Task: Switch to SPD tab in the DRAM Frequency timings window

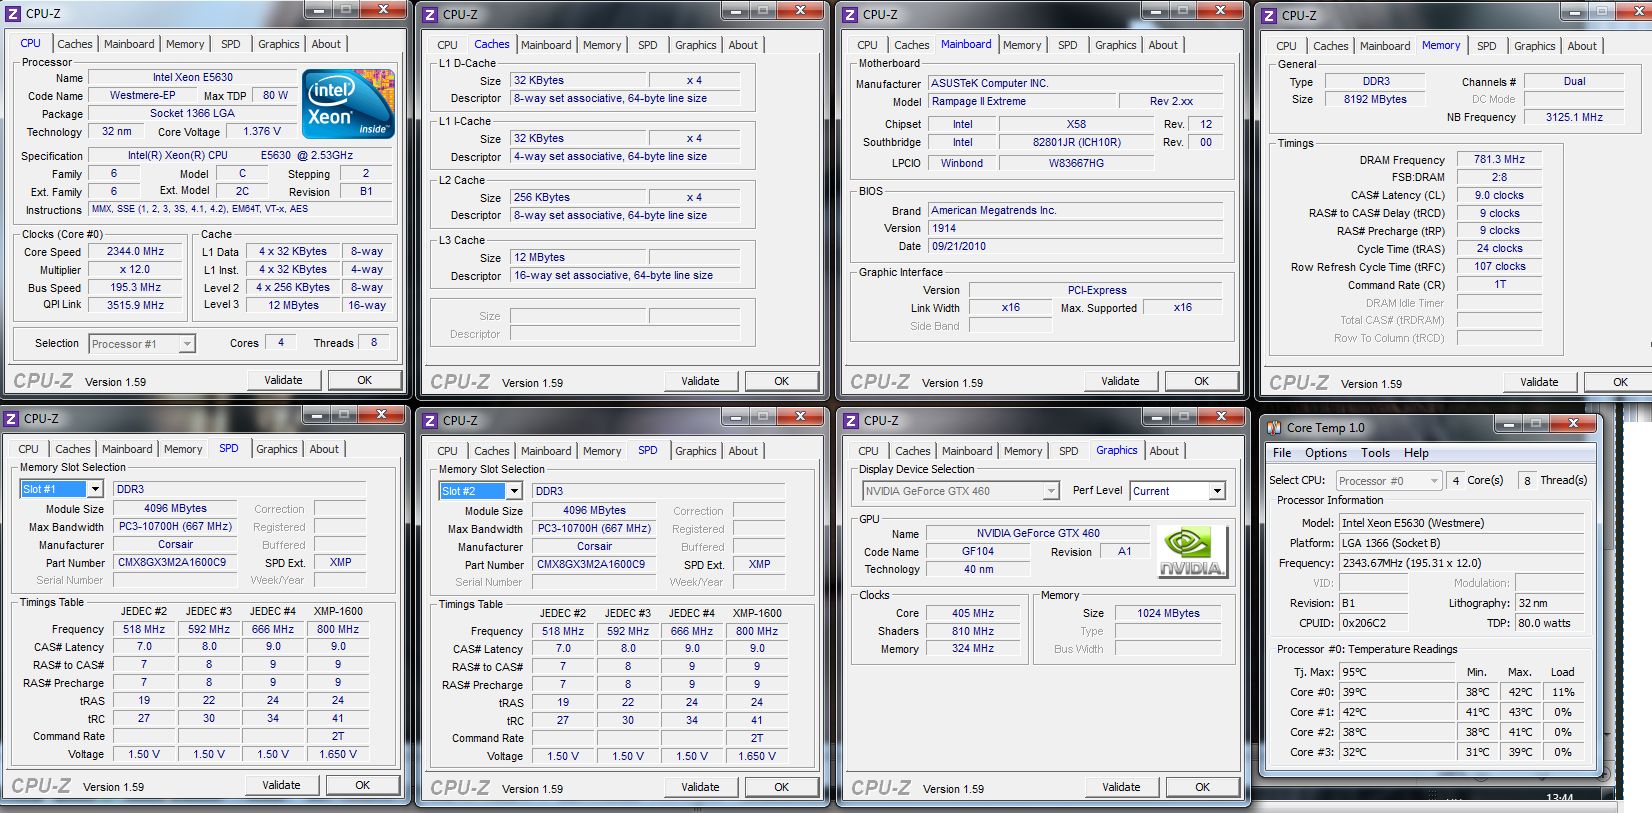Action: tap(1487, 46)
